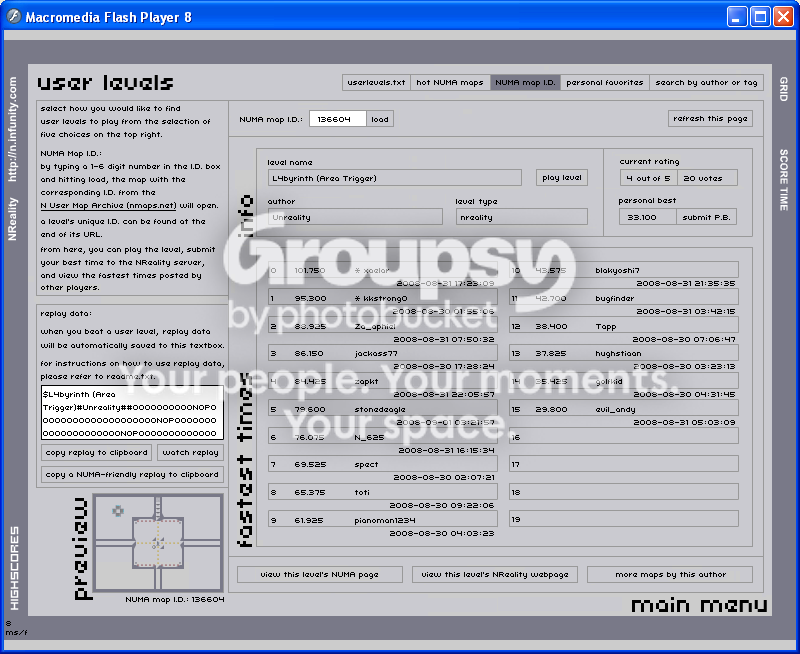This screenshot has height=654, width=800.
Task: Open search by author or tag tab
Action: pyautogui.click(x=706, y=83)
